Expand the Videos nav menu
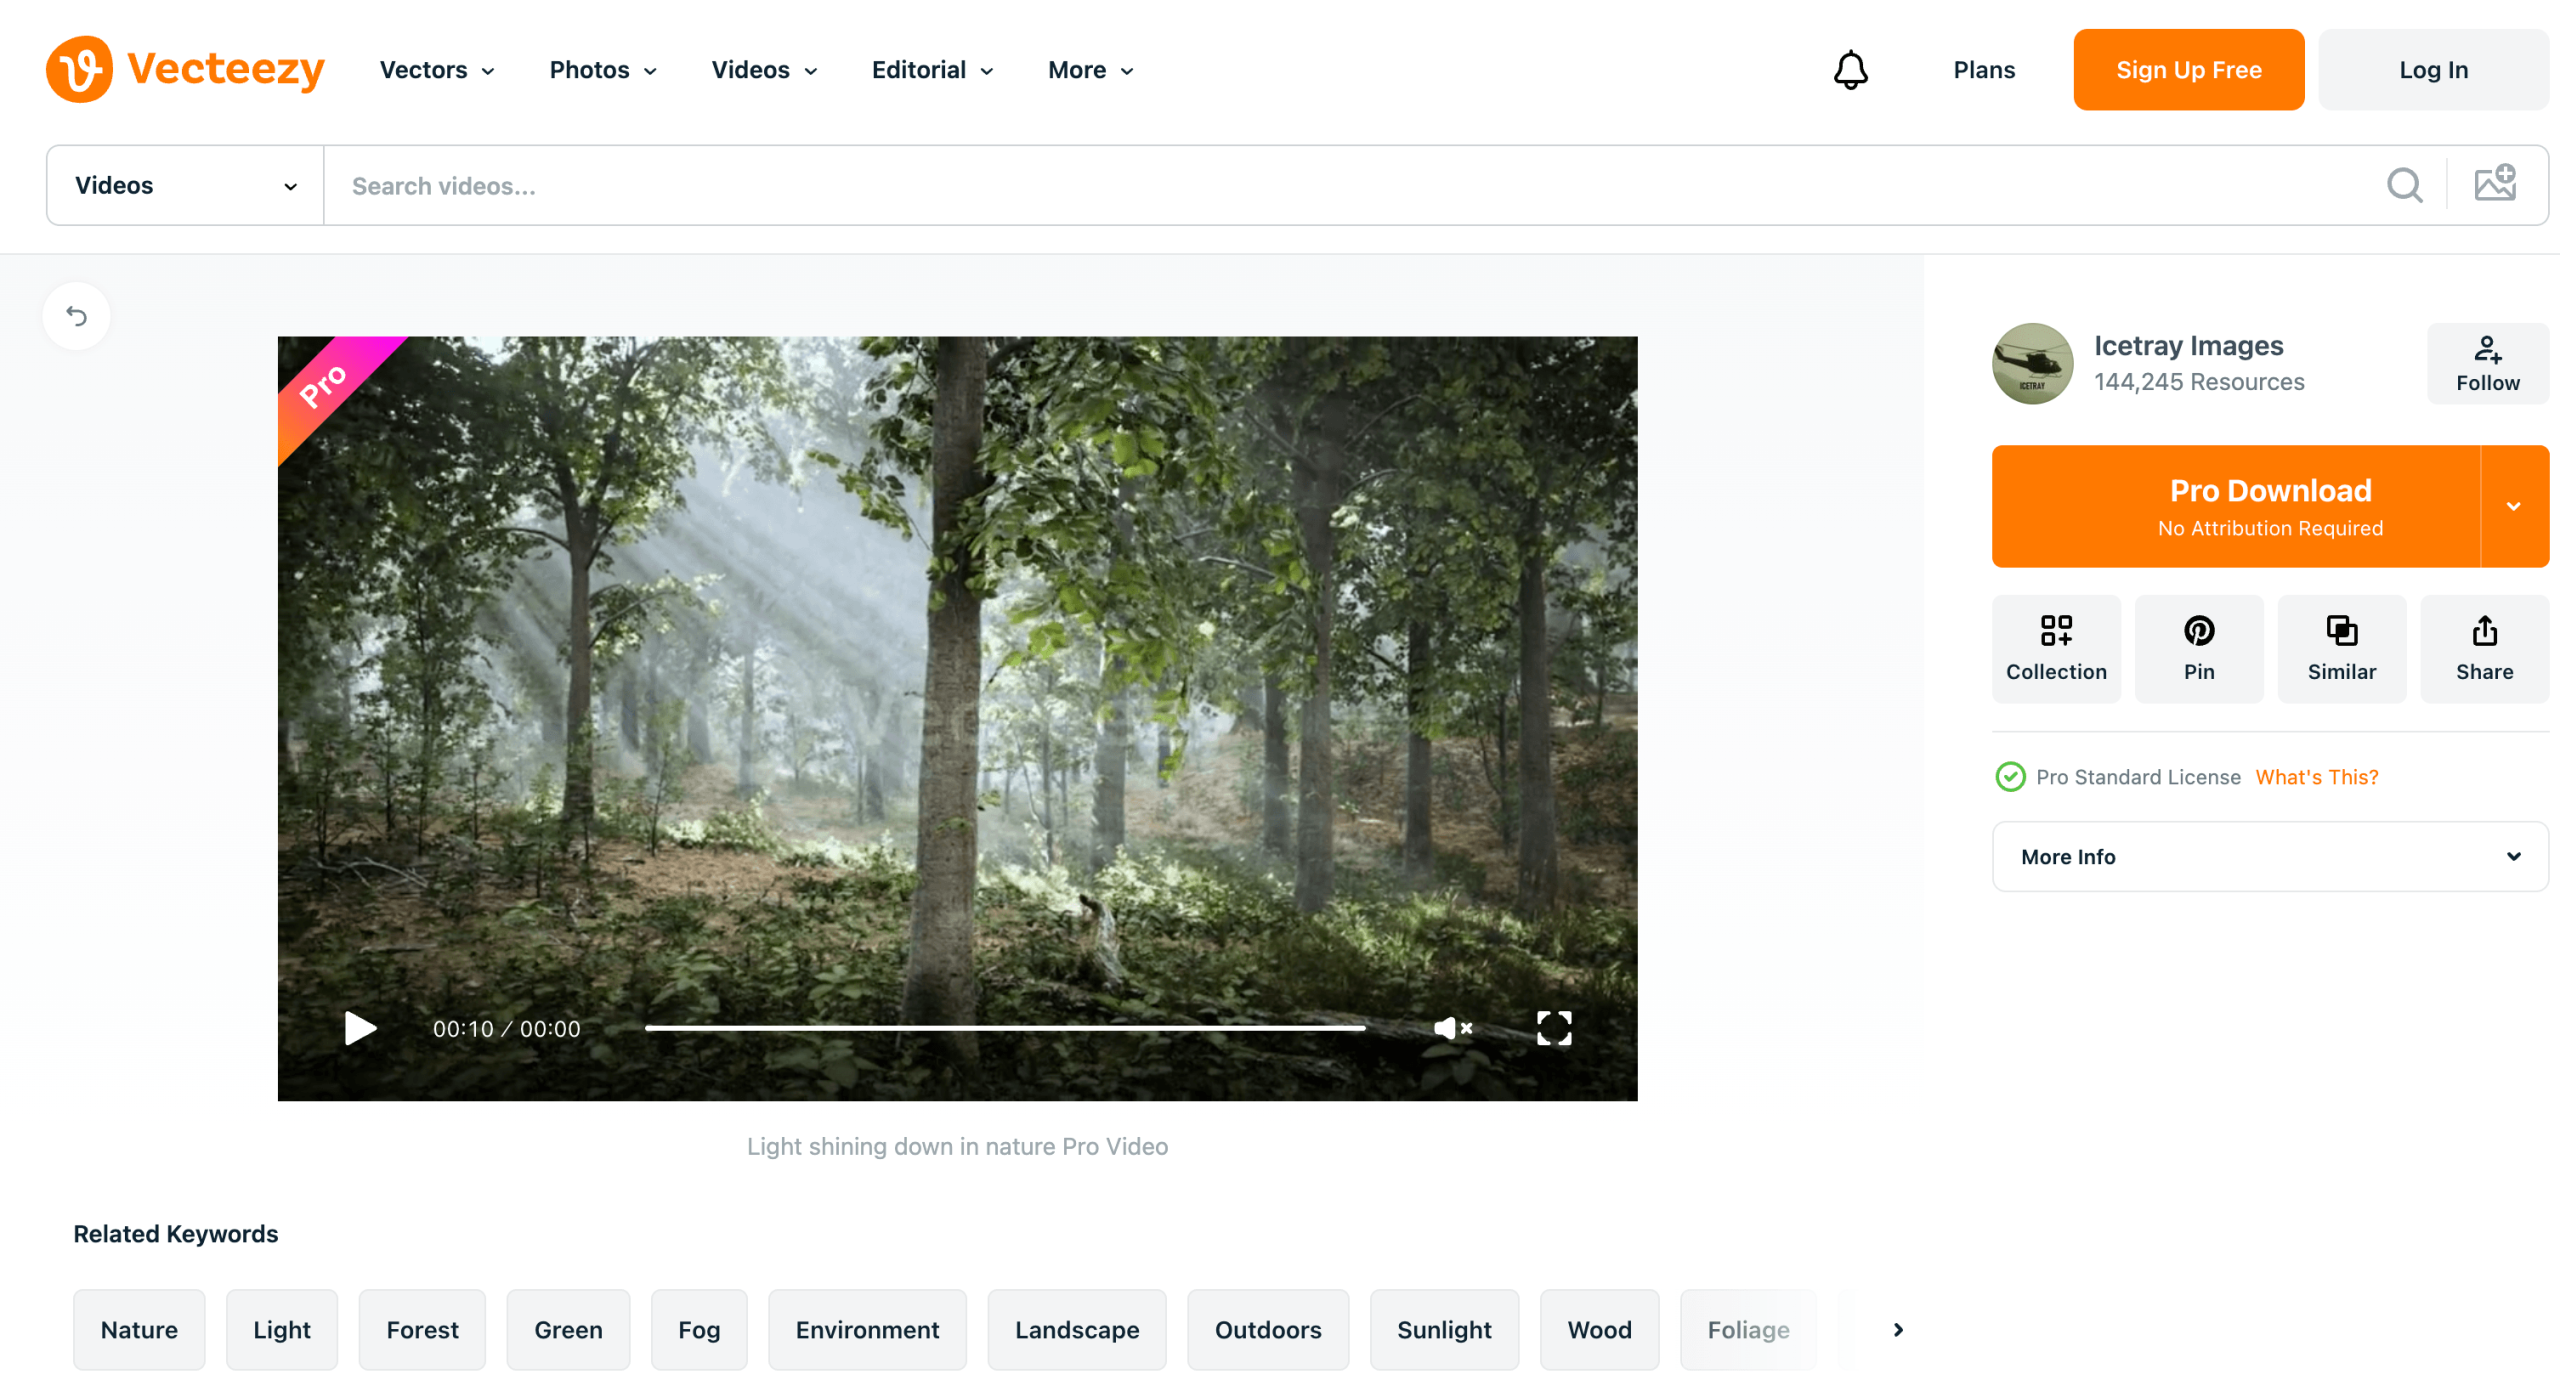 point(765,70)
